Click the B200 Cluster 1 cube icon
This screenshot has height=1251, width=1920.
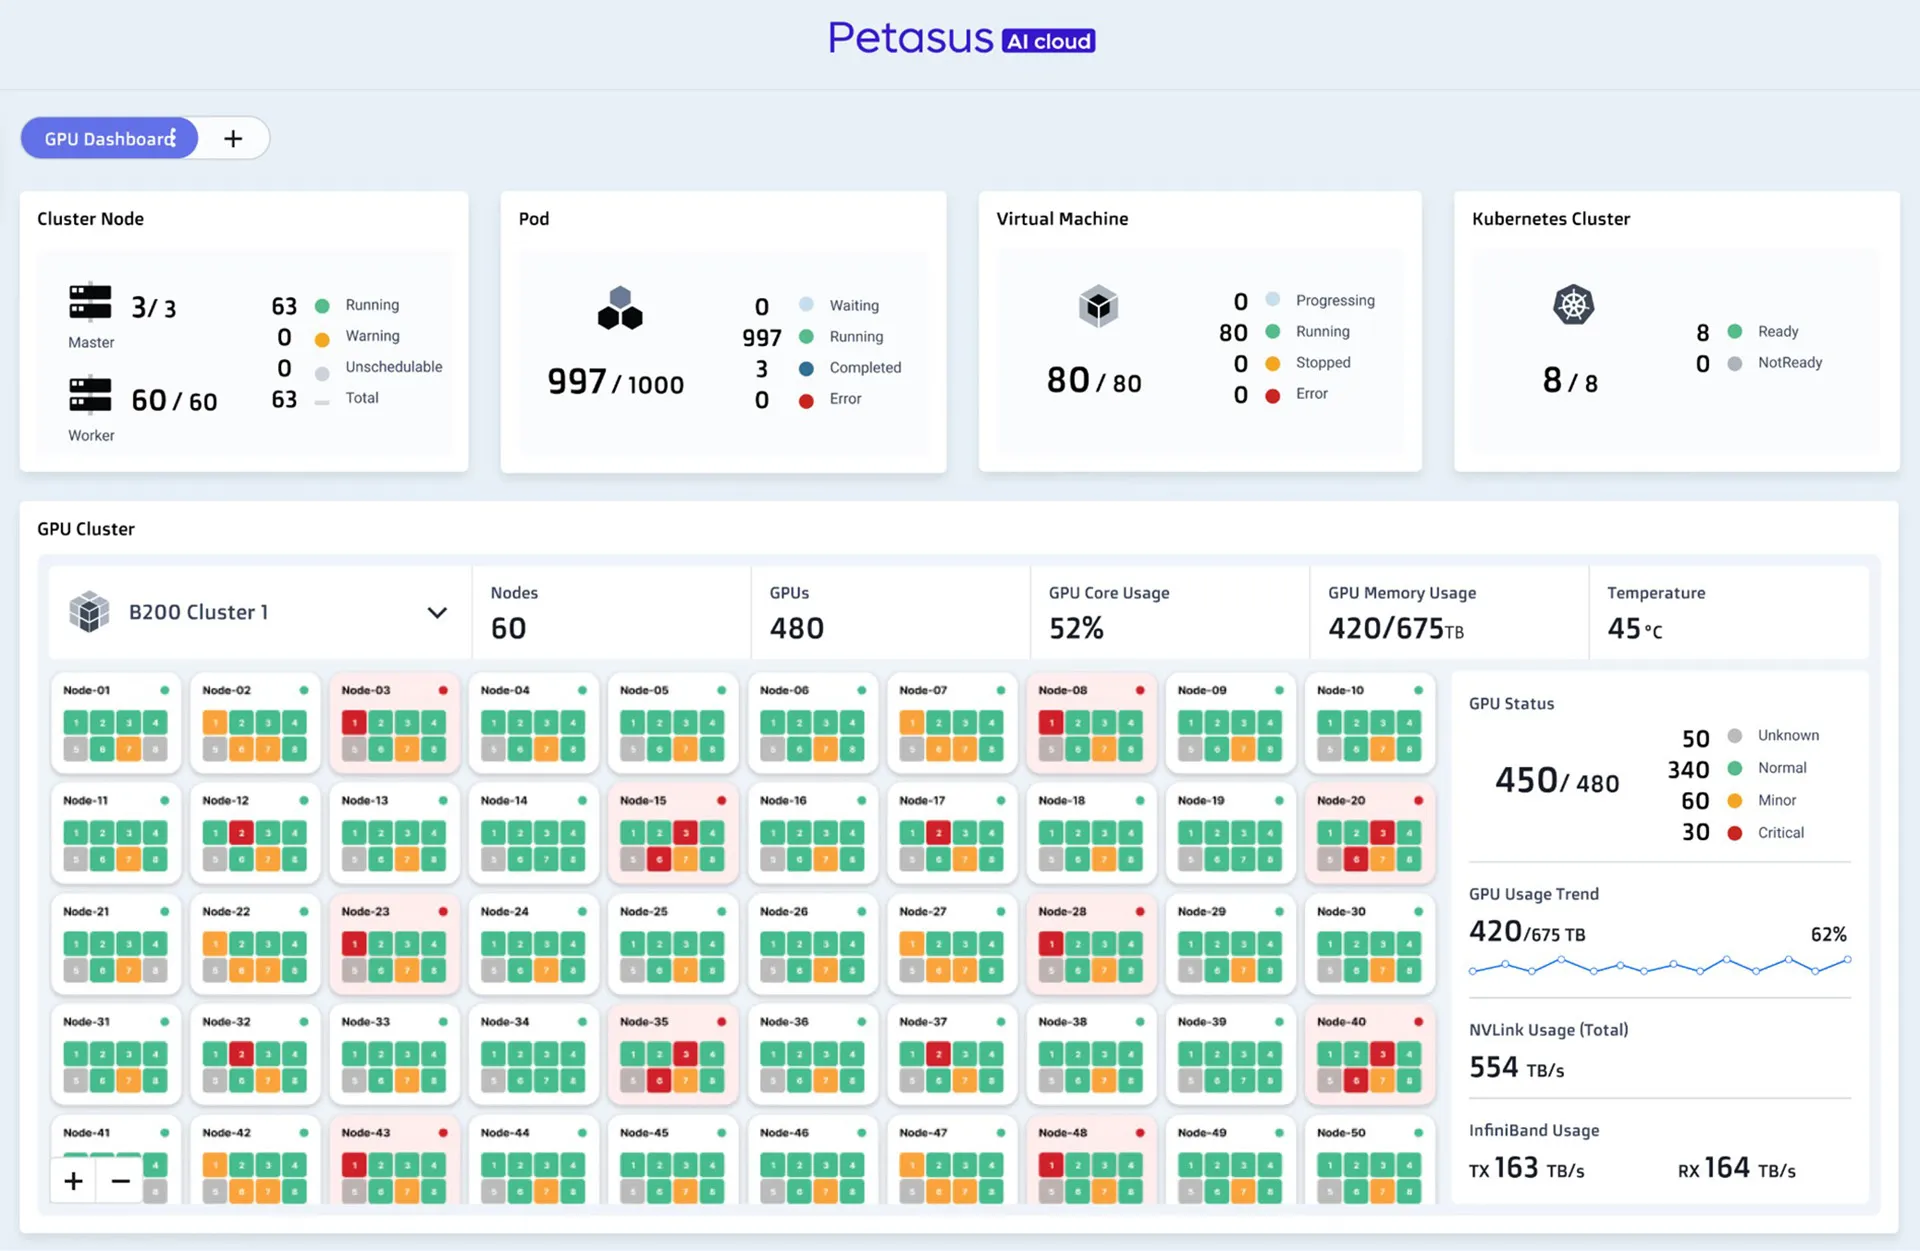90,612
